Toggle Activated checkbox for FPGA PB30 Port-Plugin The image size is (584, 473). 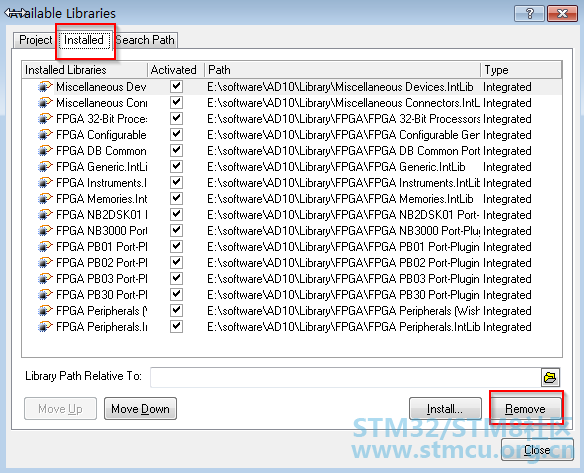click(176, 295)
